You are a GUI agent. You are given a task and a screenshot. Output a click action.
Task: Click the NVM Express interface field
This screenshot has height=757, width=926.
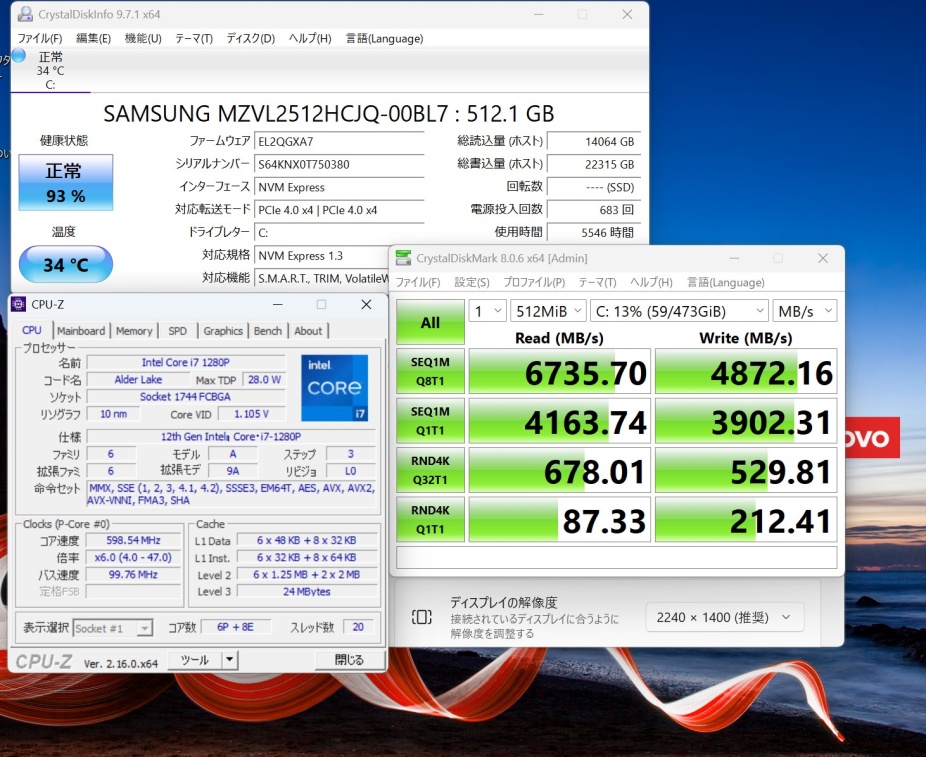[339, 187]
